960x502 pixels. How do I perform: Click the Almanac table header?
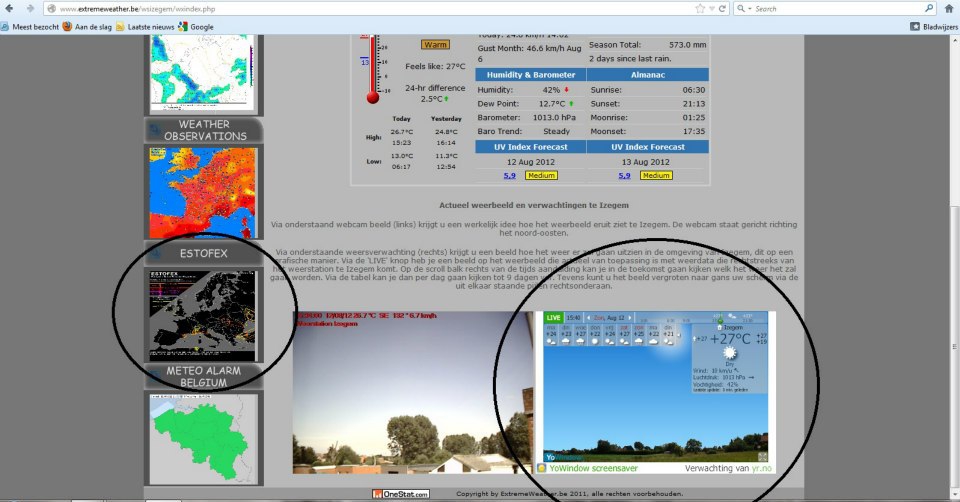[648, 75]
